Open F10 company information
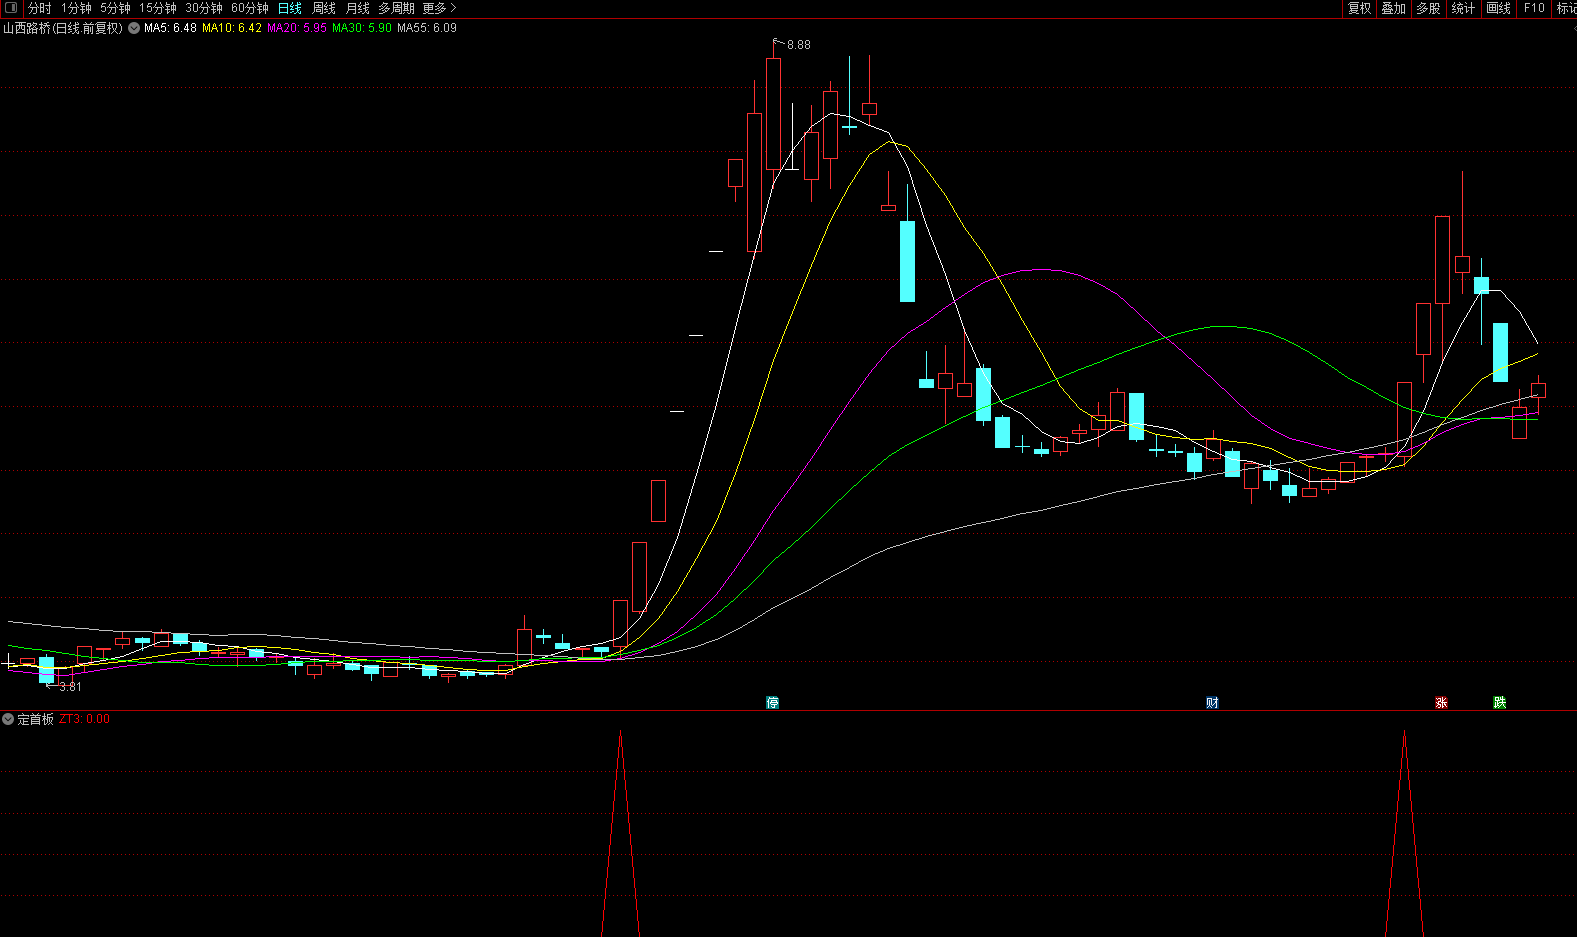The height and width of the screenshot is (937, 1577). pyautogui.click(x=1534, y=8)
